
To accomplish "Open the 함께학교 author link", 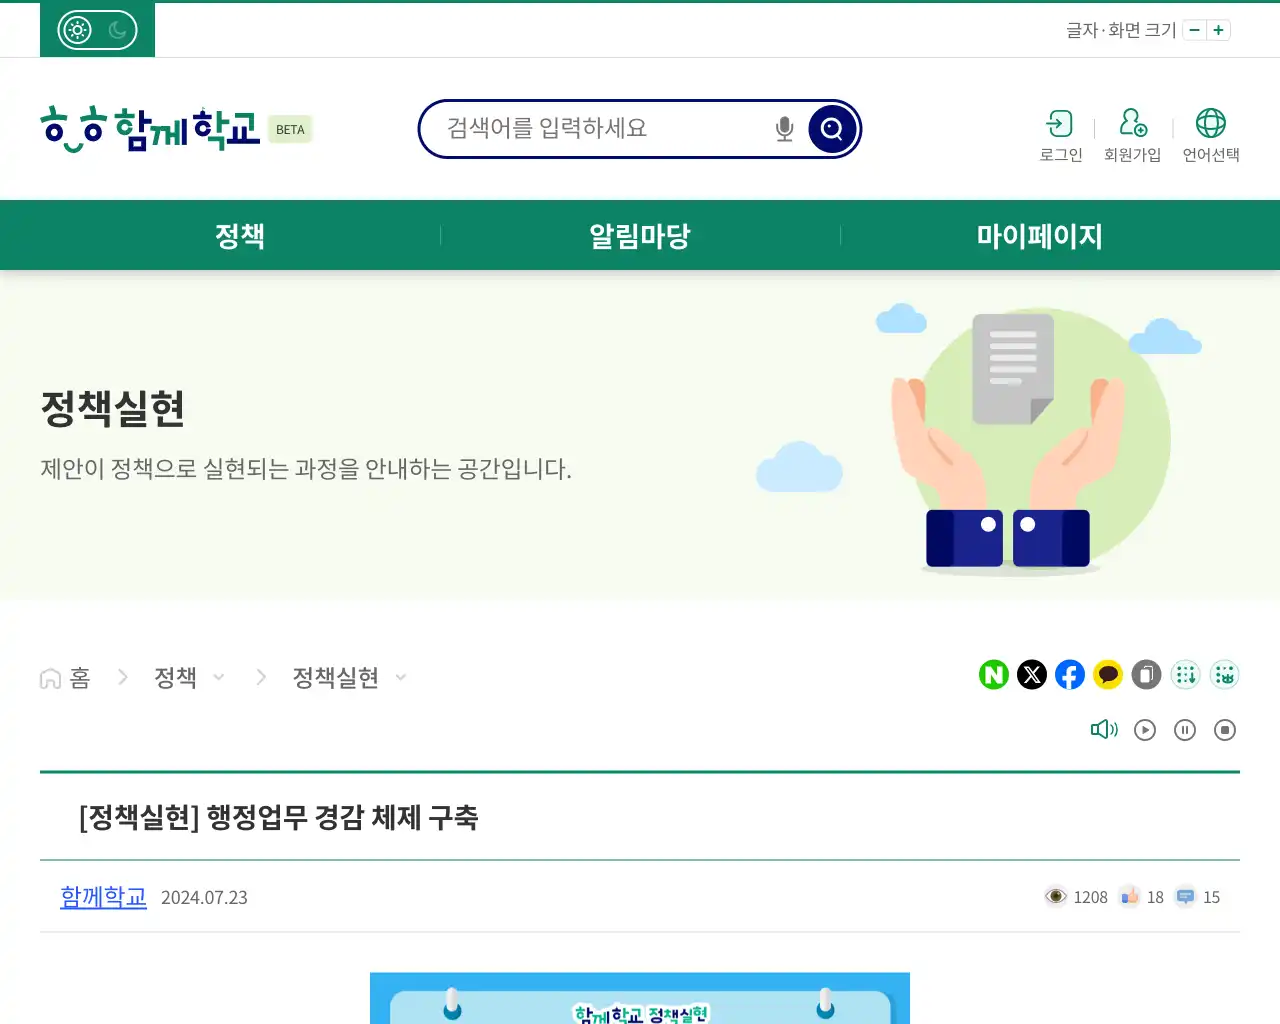I will (x=103, y=896).
